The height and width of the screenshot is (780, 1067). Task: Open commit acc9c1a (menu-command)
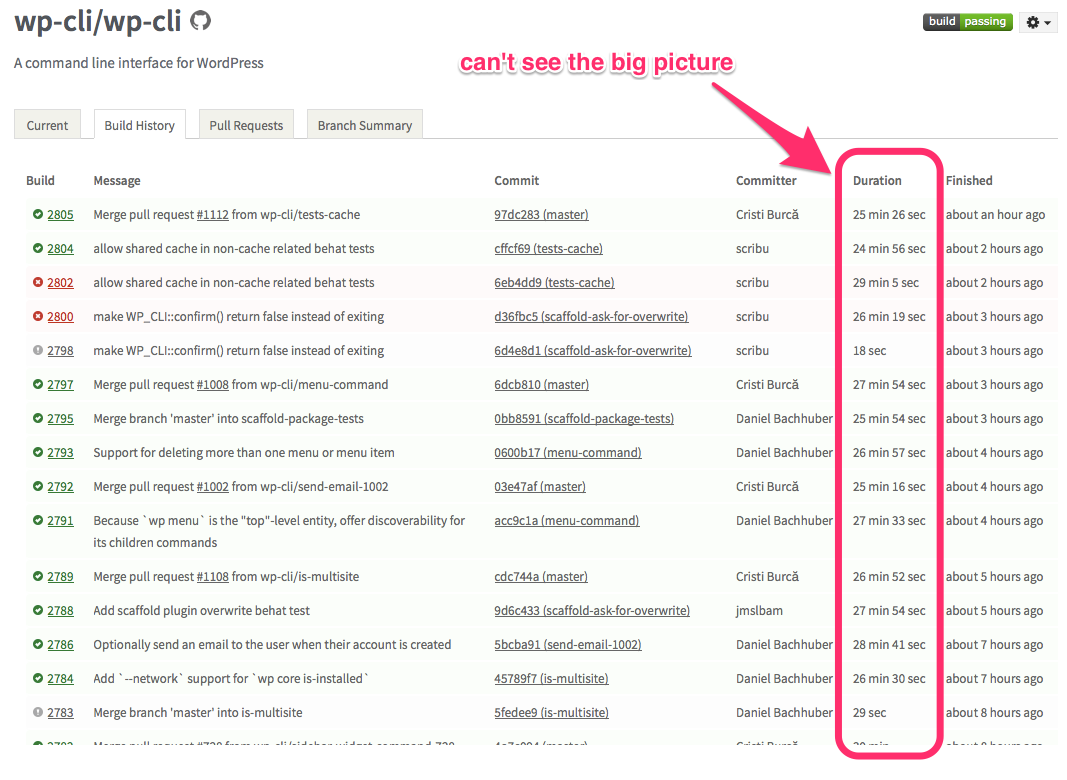tap(567, 521)
